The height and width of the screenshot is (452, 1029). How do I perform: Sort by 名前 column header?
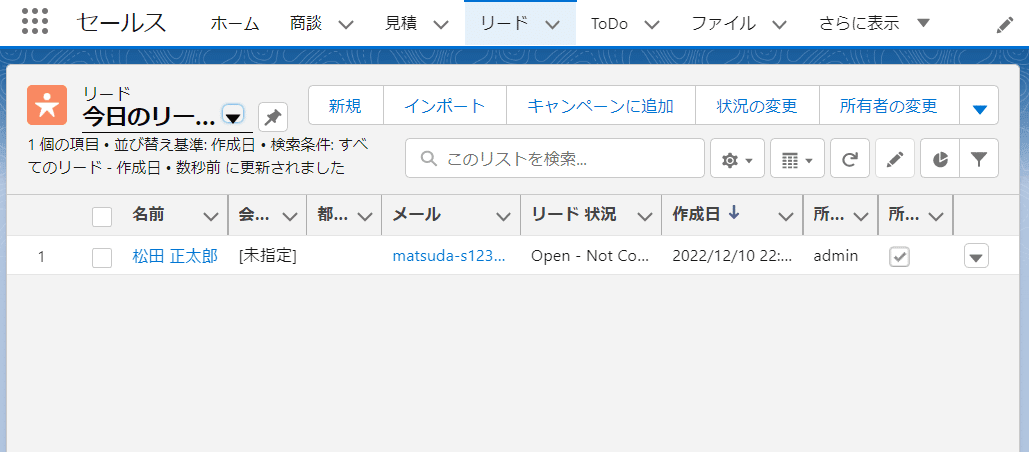point(148,214)
